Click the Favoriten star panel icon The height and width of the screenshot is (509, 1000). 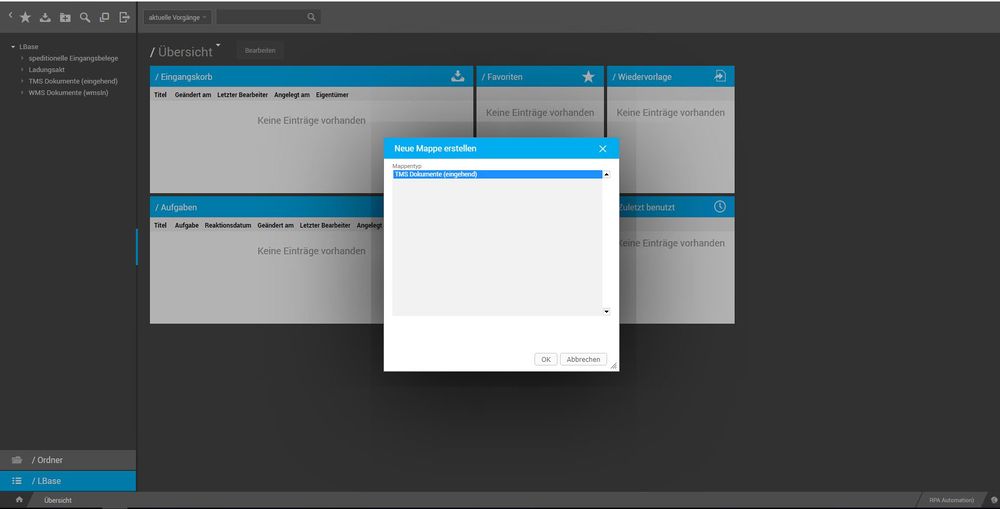coord(588,77)
